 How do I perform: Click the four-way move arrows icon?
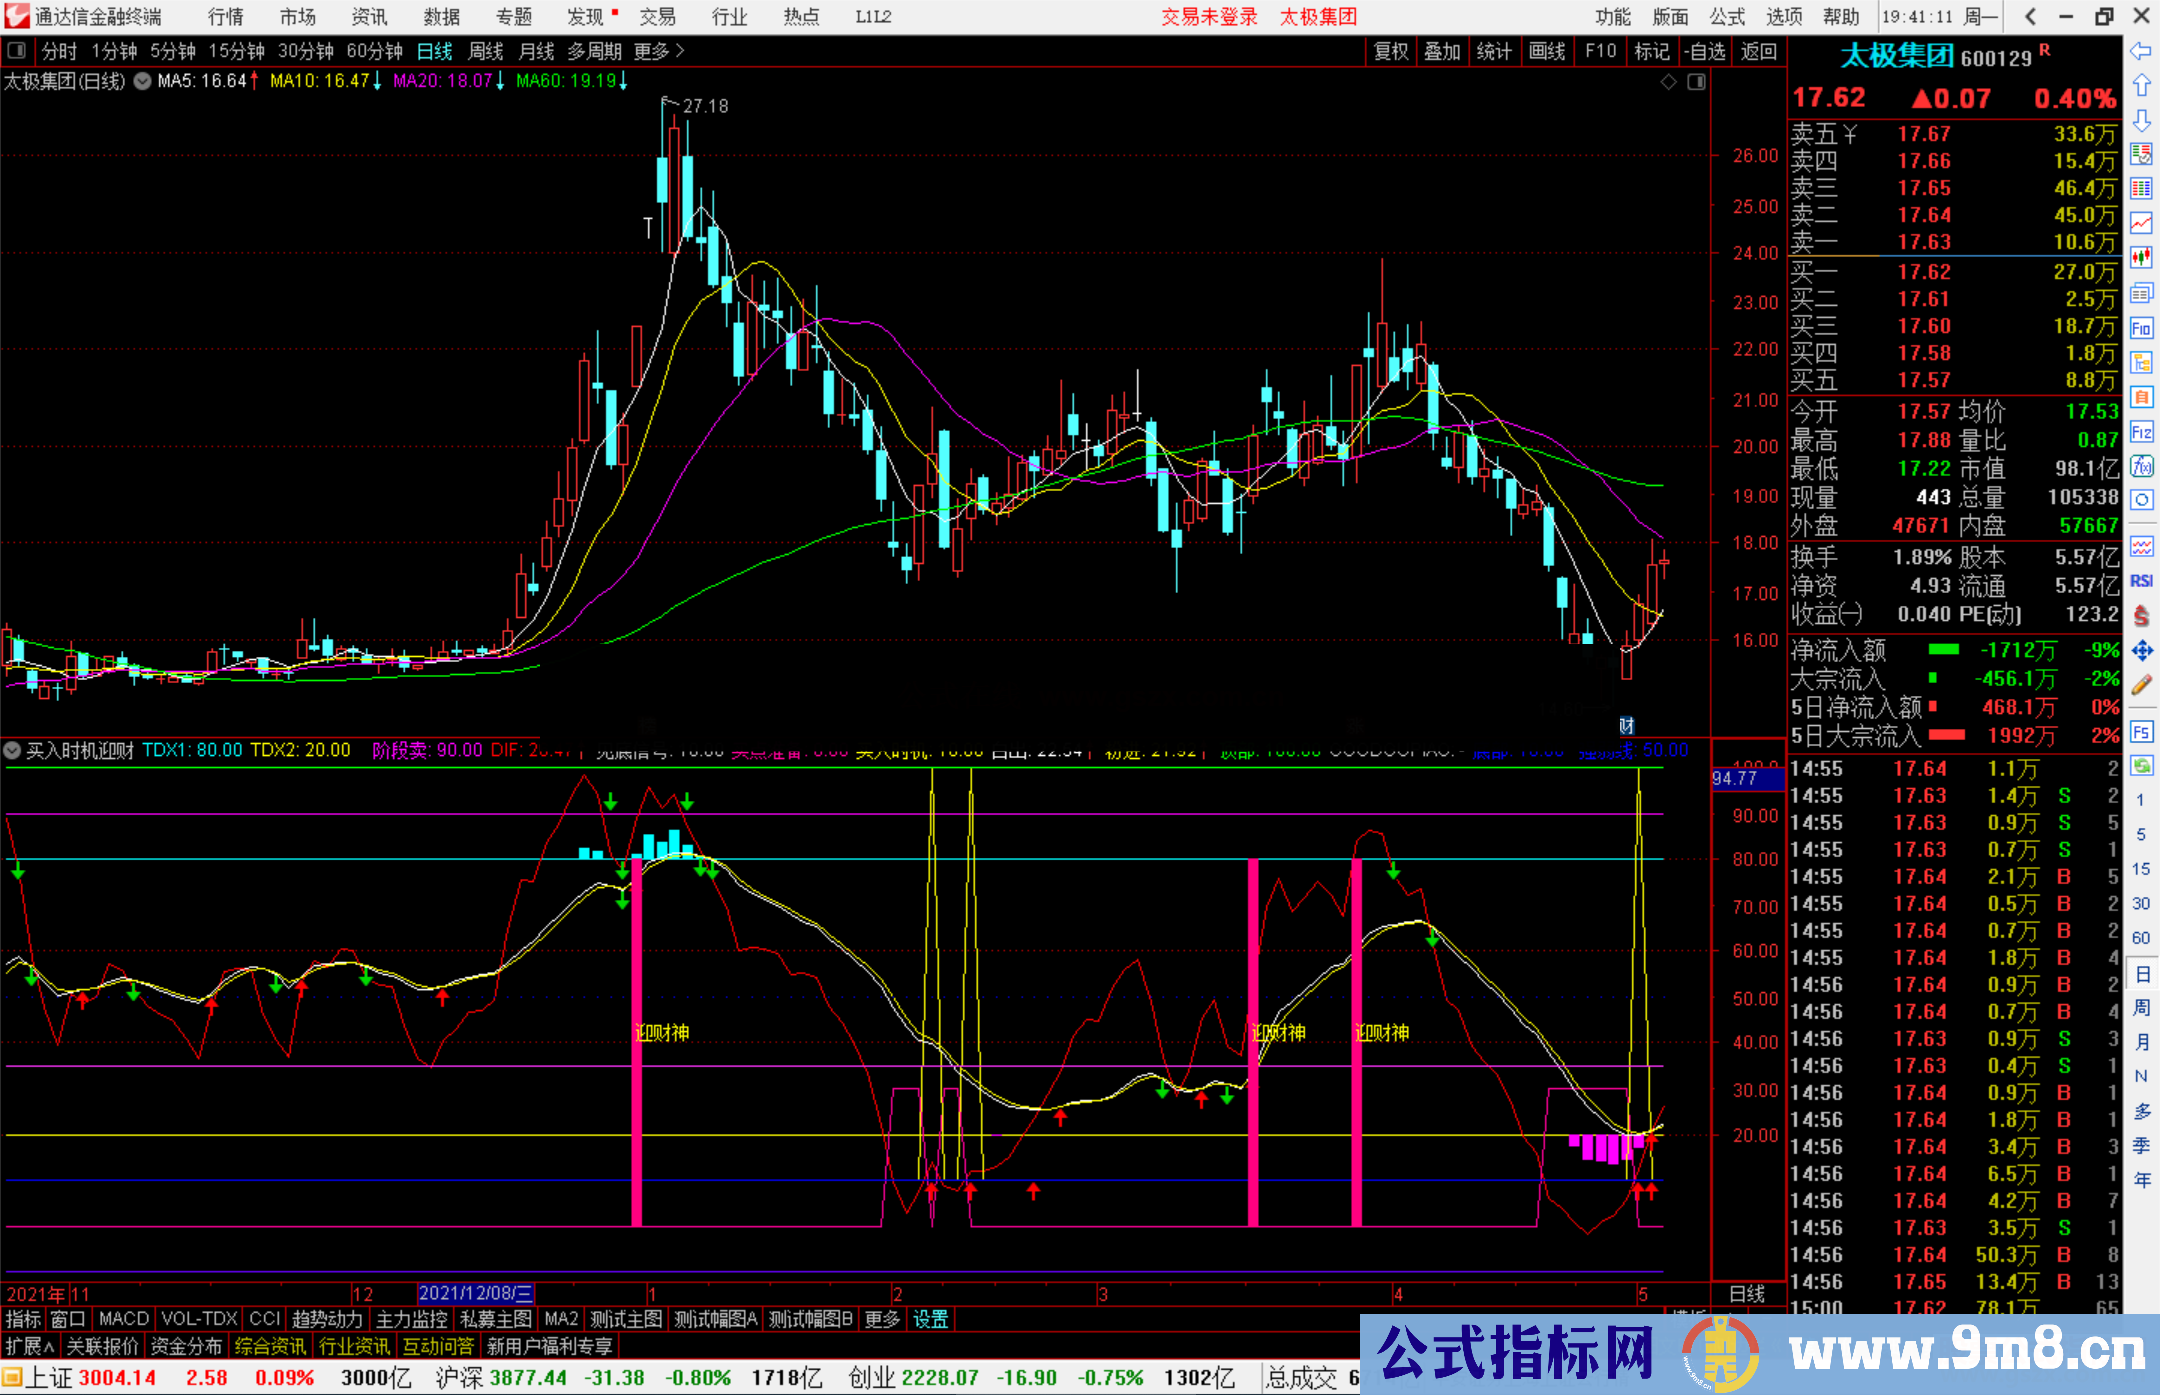(2141, 651)
